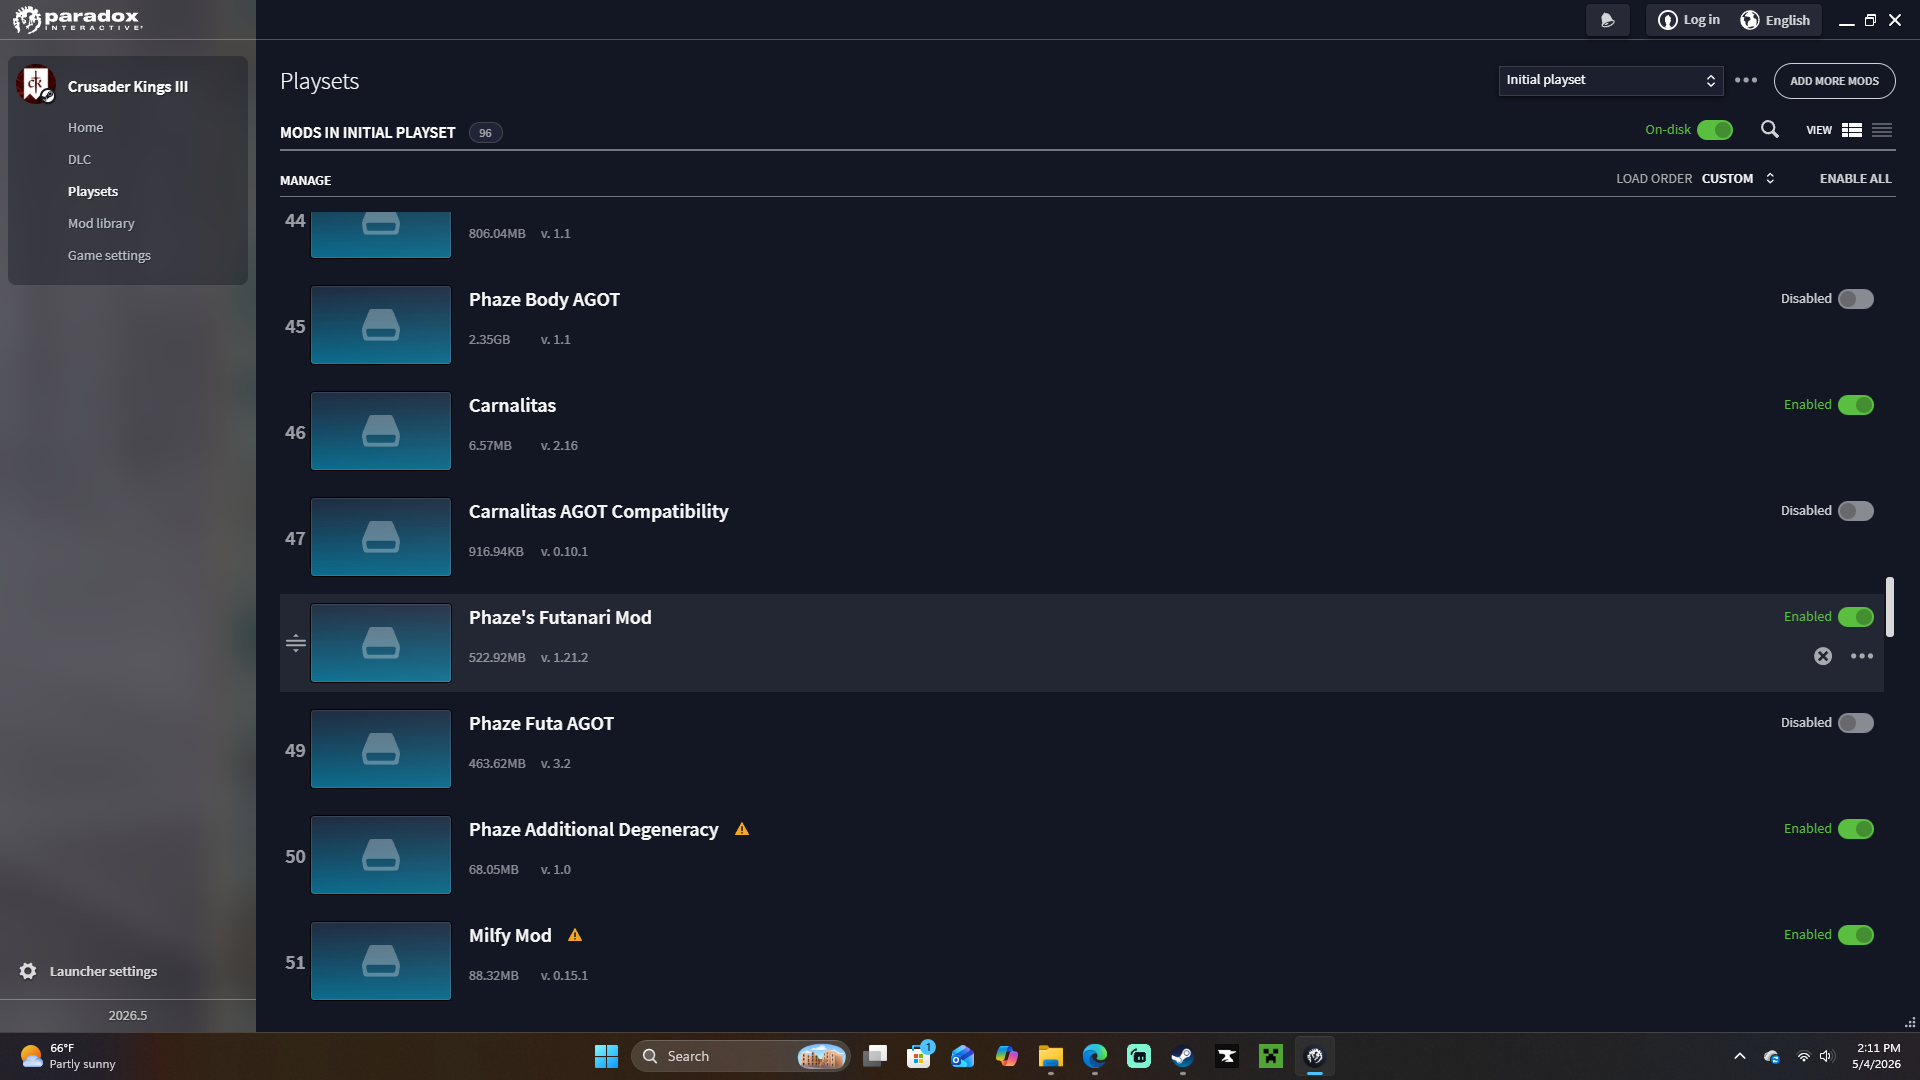Open the Initial playset dropdown

[x=1610, y=80]
